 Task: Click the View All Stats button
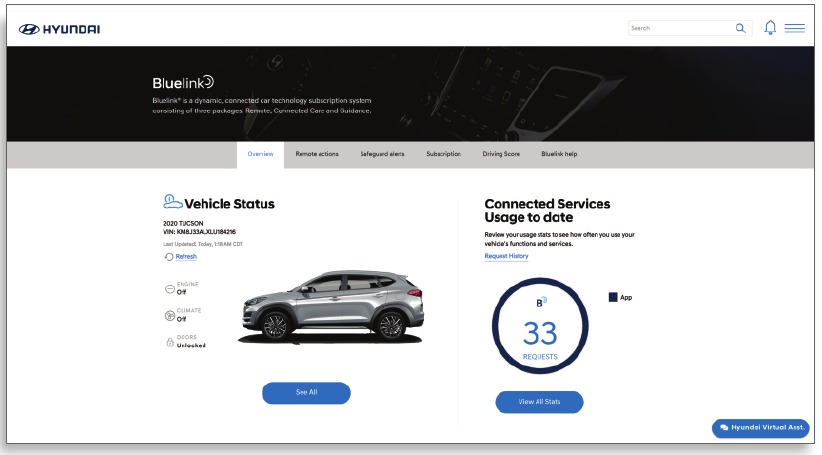[539, 402]
